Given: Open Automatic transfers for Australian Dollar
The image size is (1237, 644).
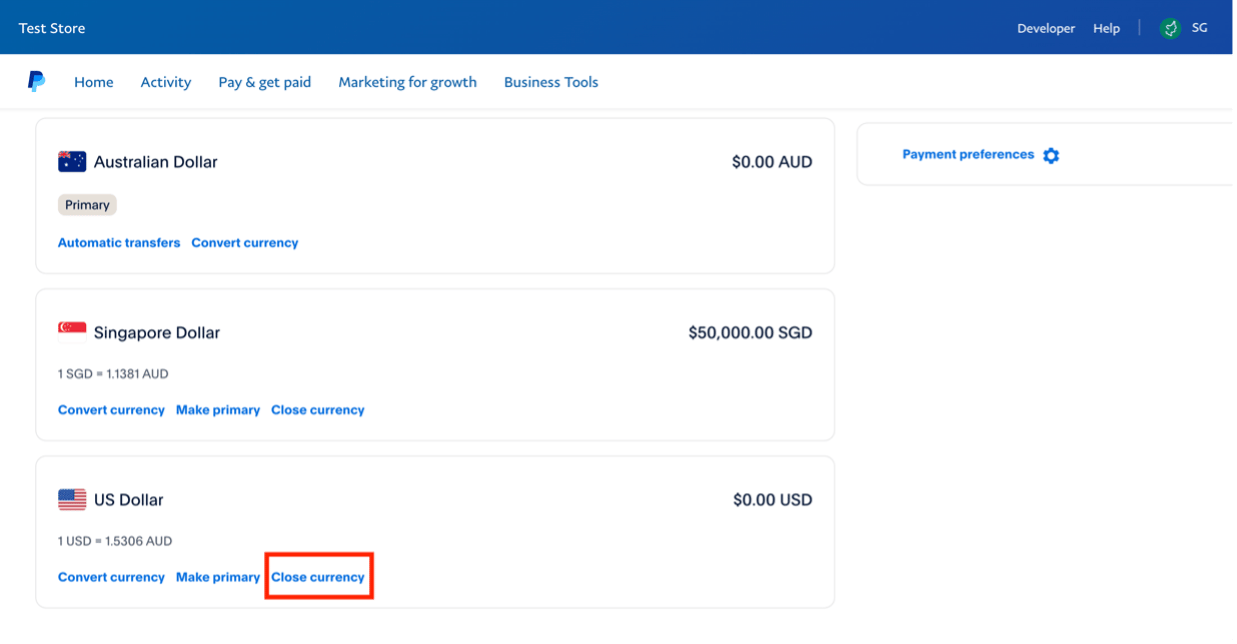Looking at the screenshot, I should [119, 243].
